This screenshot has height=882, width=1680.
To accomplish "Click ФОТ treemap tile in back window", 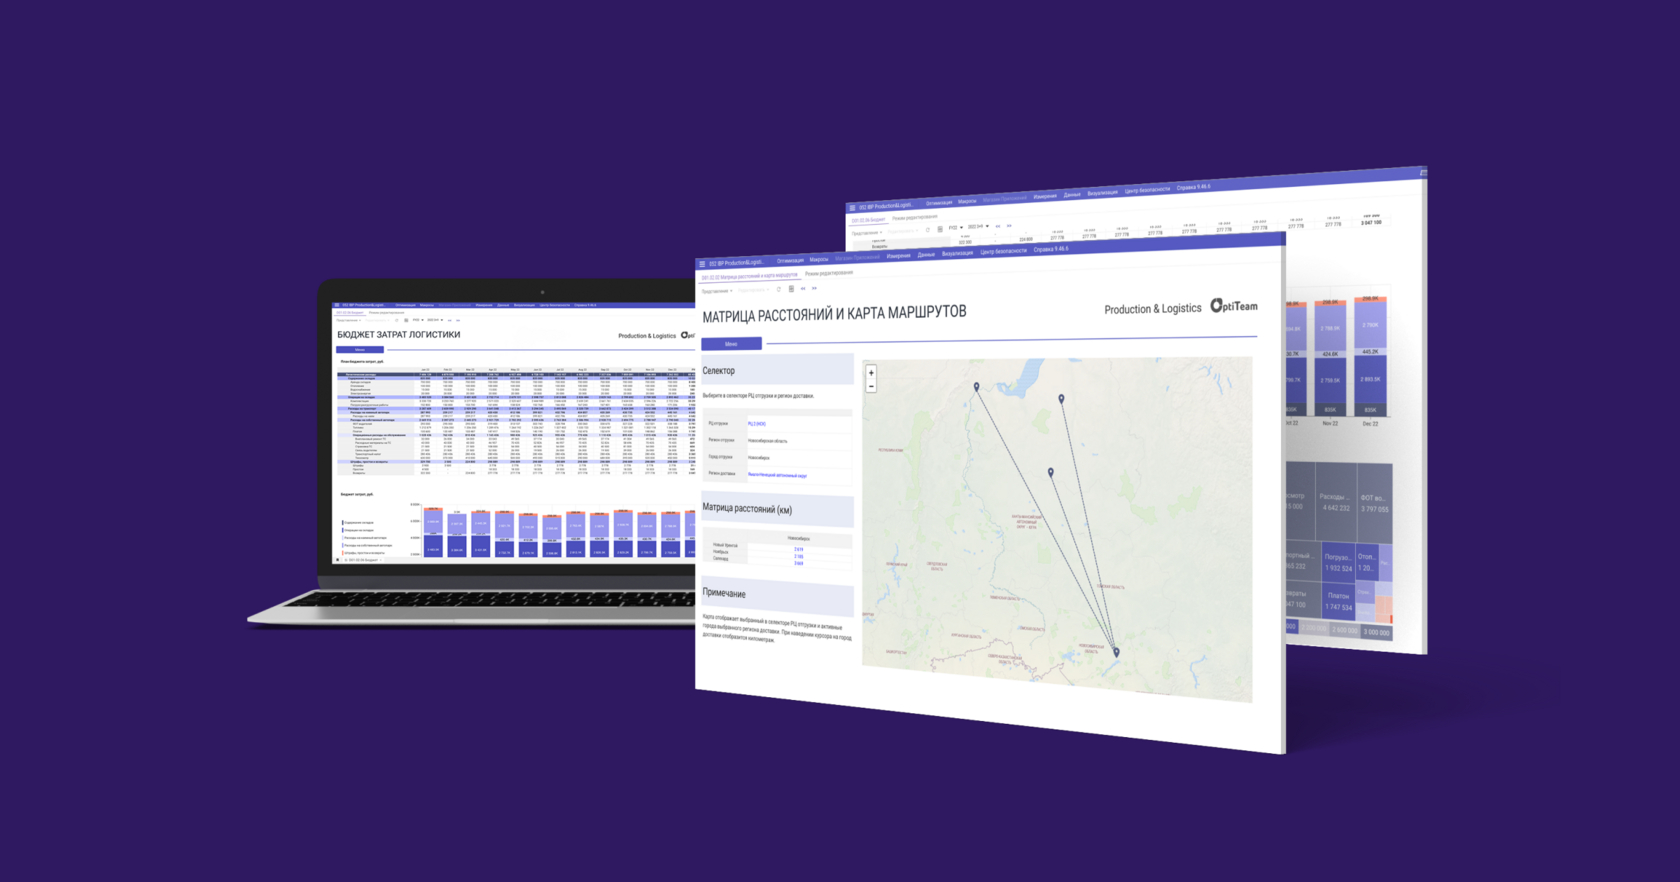I will pos(1374,503).
